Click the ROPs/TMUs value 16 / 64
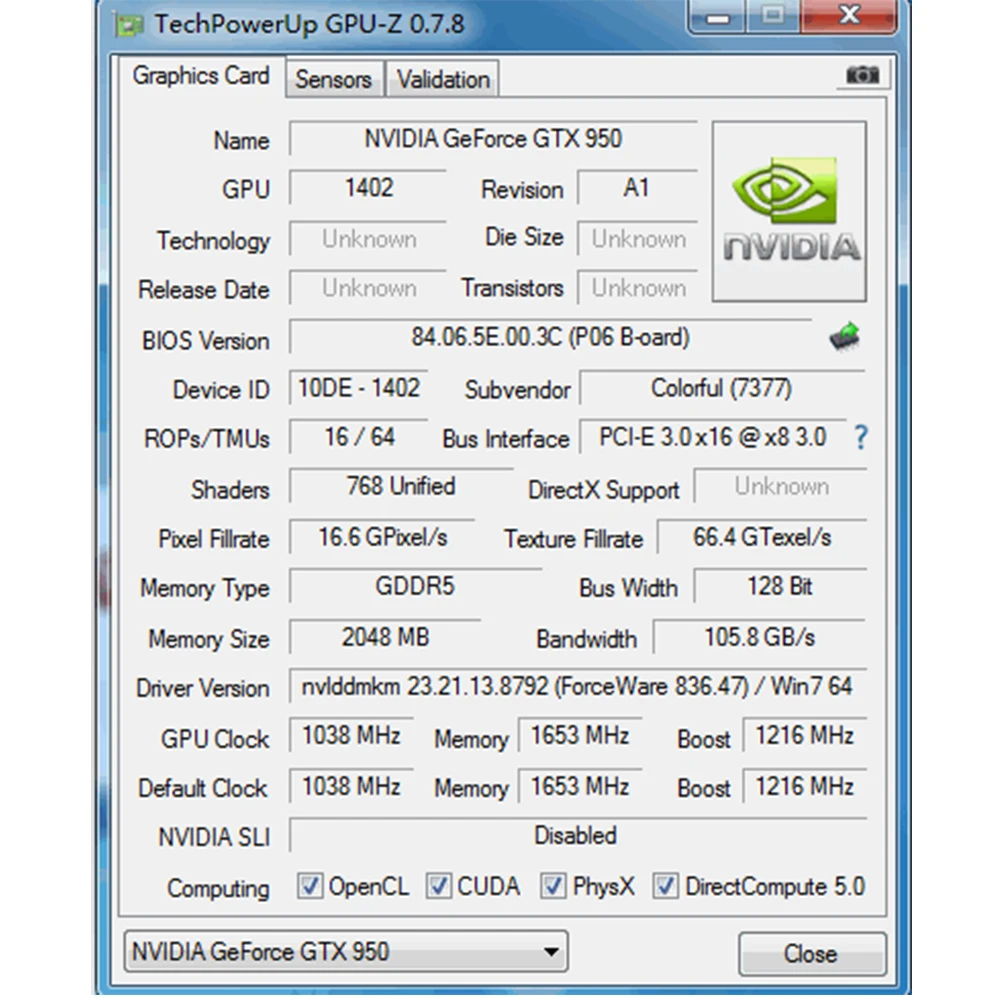This screenshot has height=1000, width=1000. (358, 437)
